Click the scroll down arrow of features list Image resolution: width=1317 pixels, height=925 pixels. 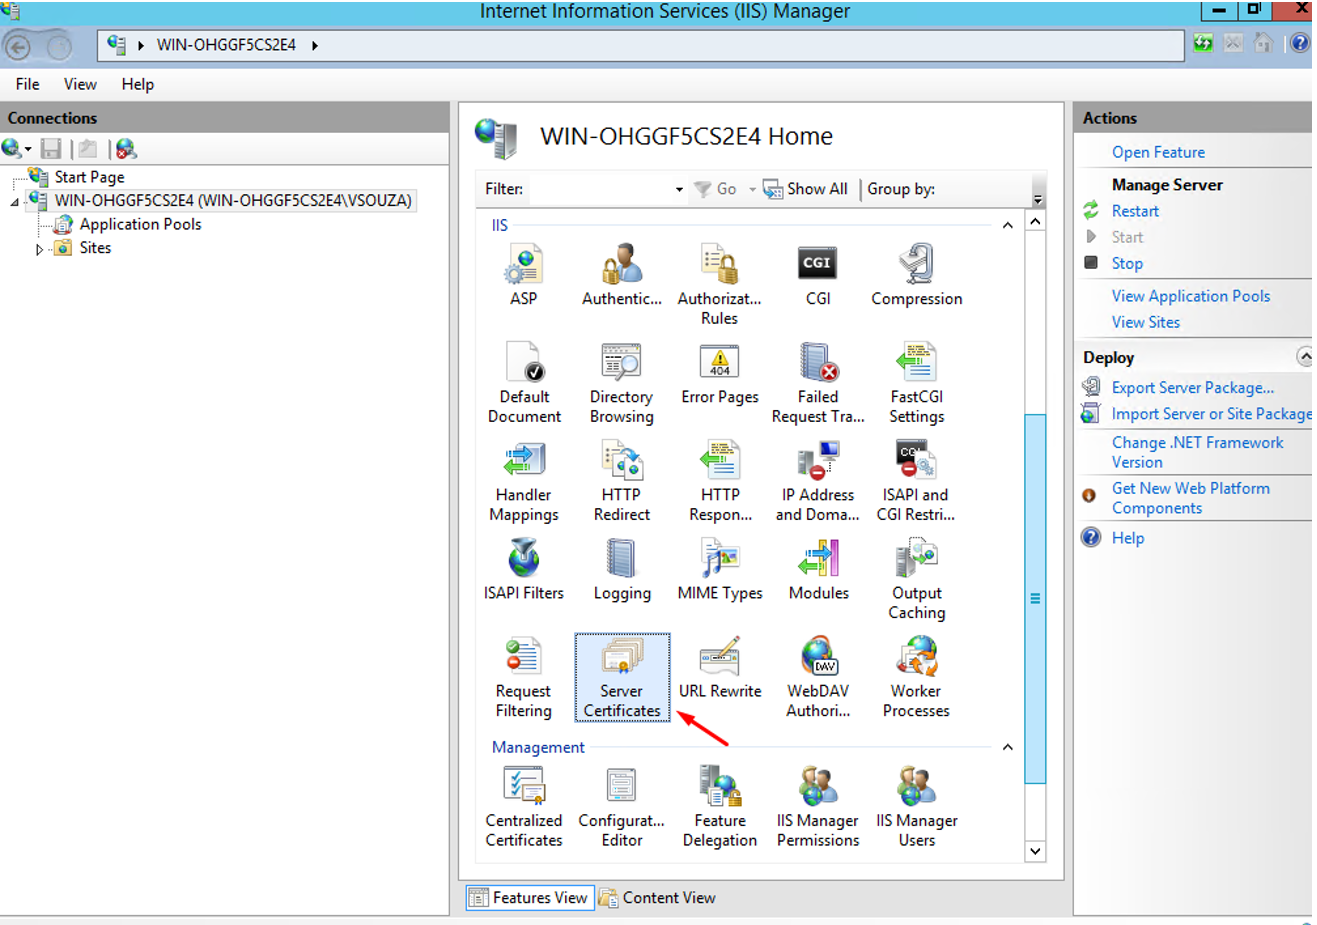(x=1035, y=851)
